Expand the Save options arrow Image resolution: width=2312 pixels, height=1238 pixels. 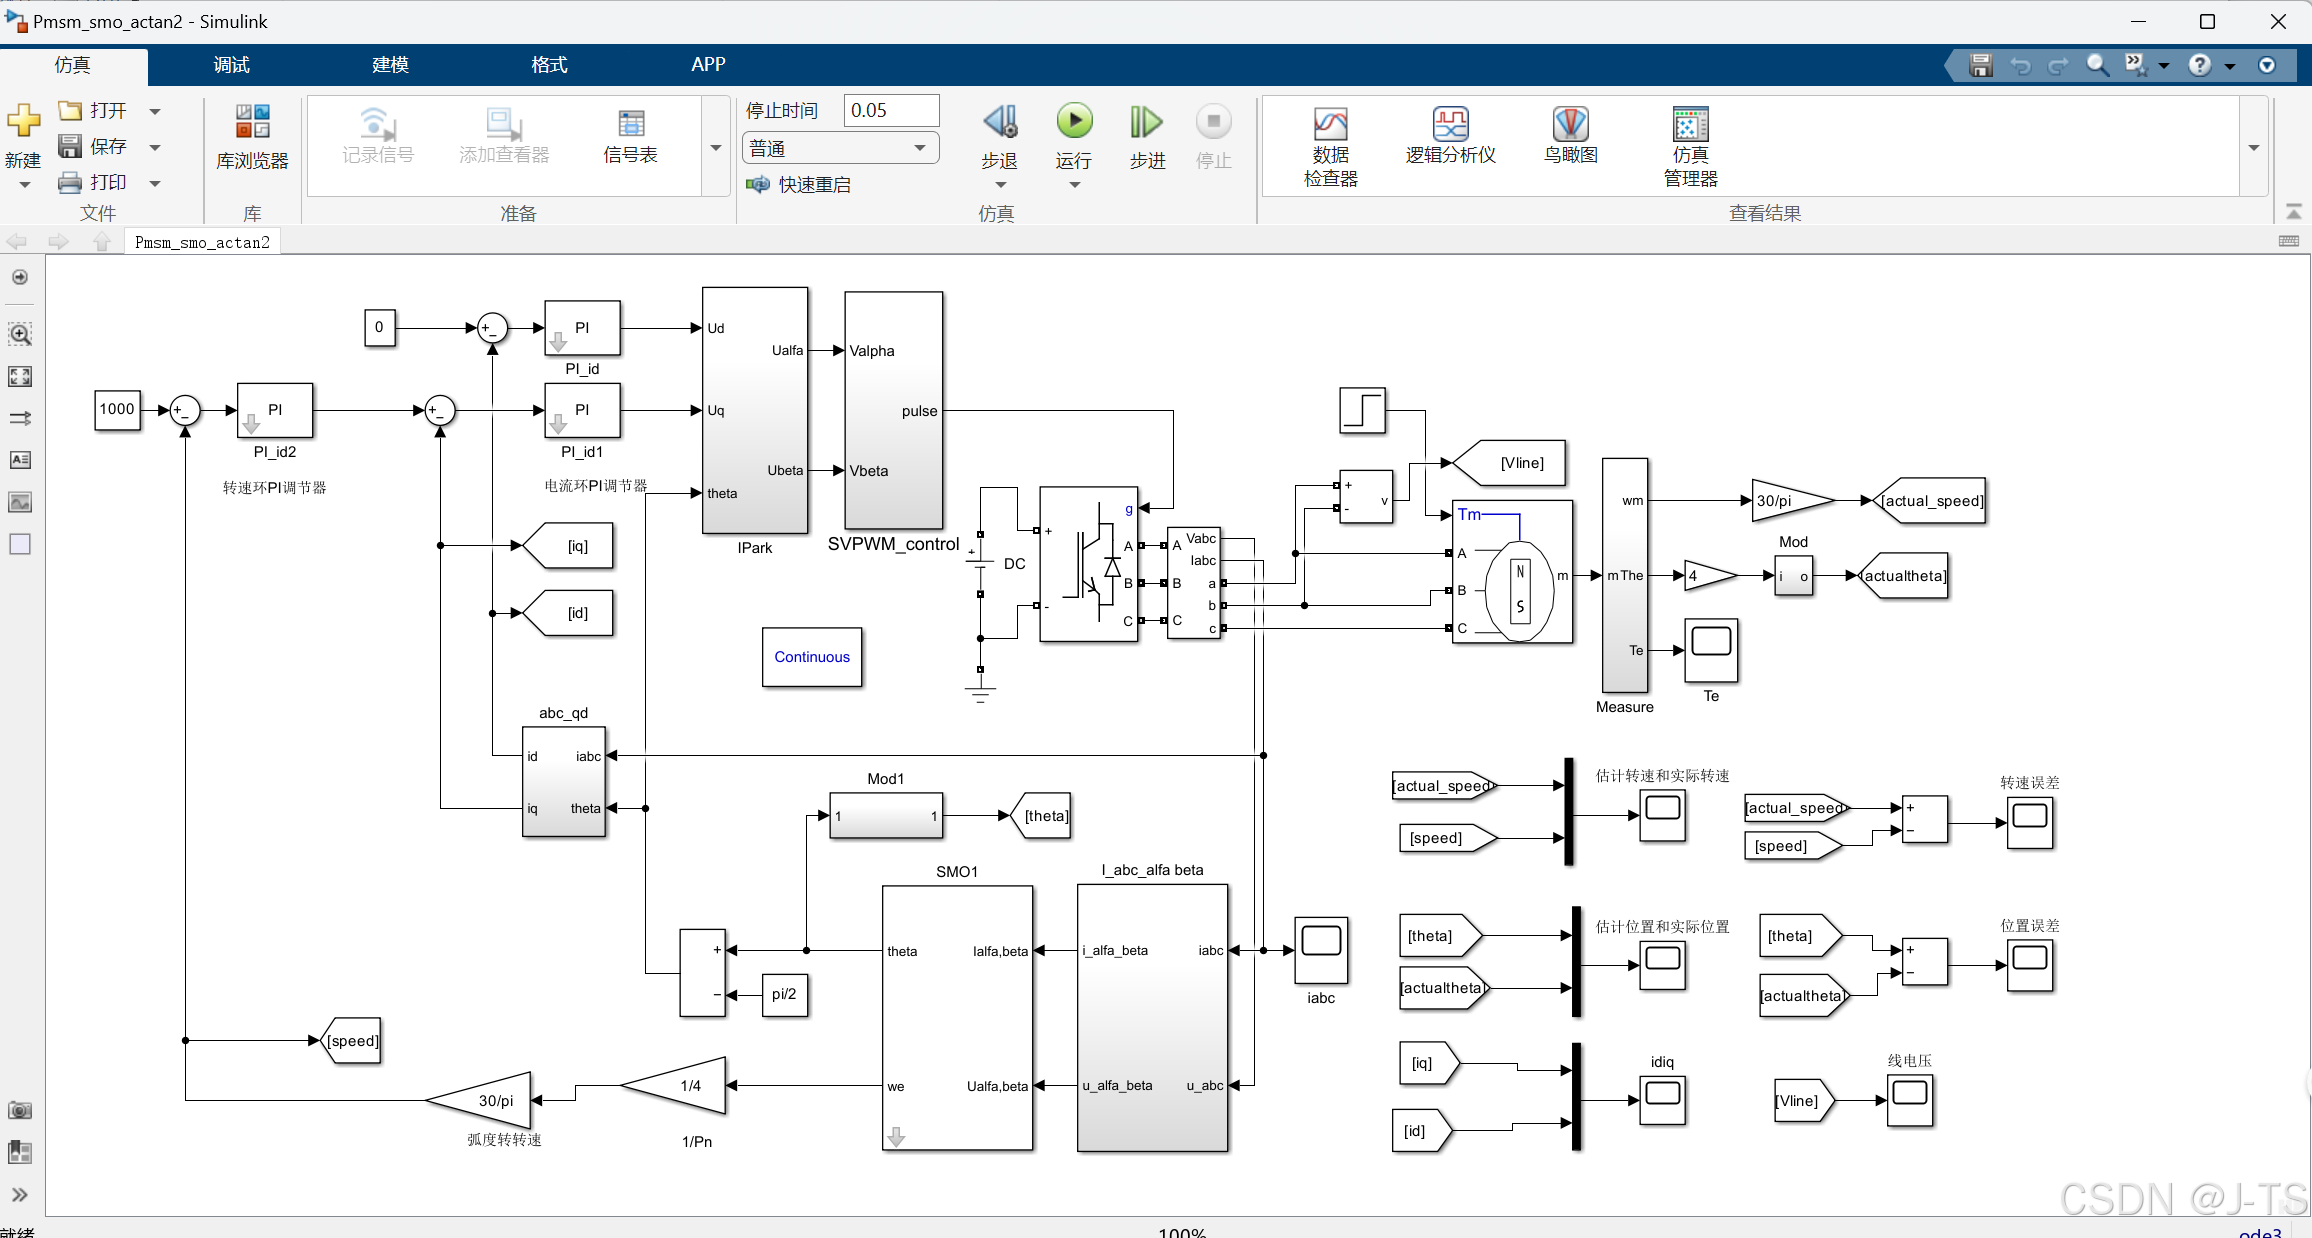pos(155,147)
